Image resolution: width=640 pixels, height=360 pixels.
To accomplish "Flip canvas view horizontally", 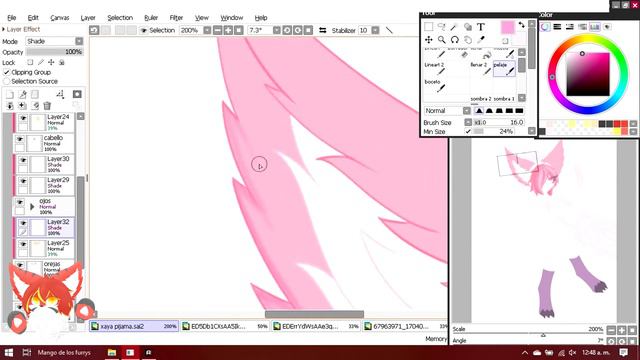I will (x=322, y=30).
